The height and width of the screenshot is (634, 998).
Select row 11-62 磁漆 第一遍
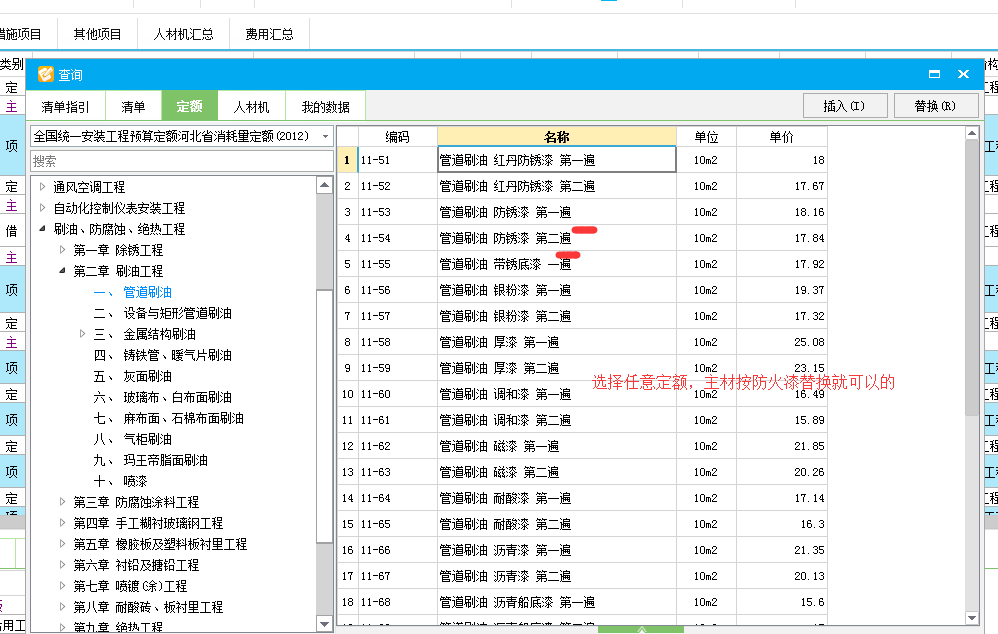tap(582, 446)
